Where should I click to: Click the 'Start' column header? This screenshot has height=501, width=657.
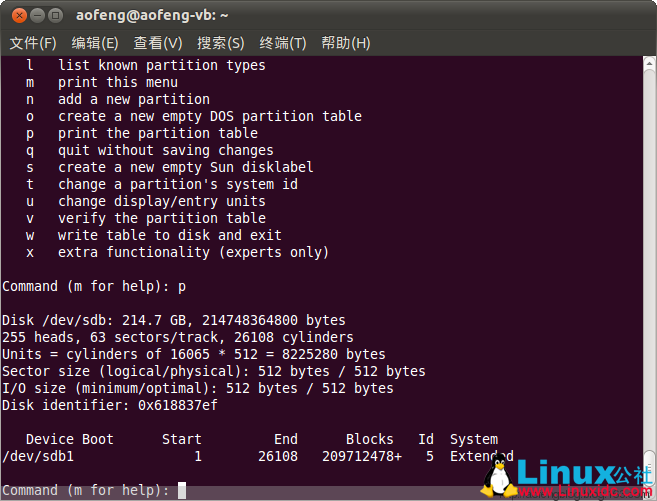182,439
